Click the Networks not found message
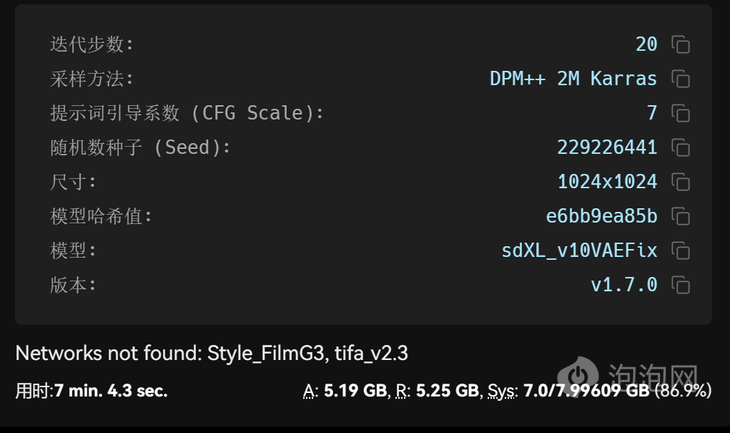 click(x=212, y=353)
